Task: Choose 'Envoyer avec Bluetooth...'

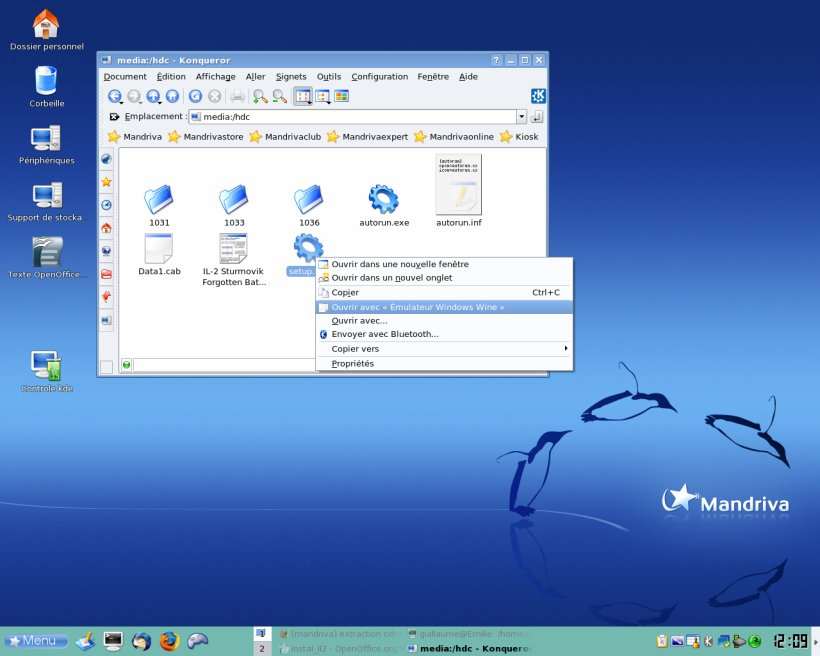Action: click(445, 334)
